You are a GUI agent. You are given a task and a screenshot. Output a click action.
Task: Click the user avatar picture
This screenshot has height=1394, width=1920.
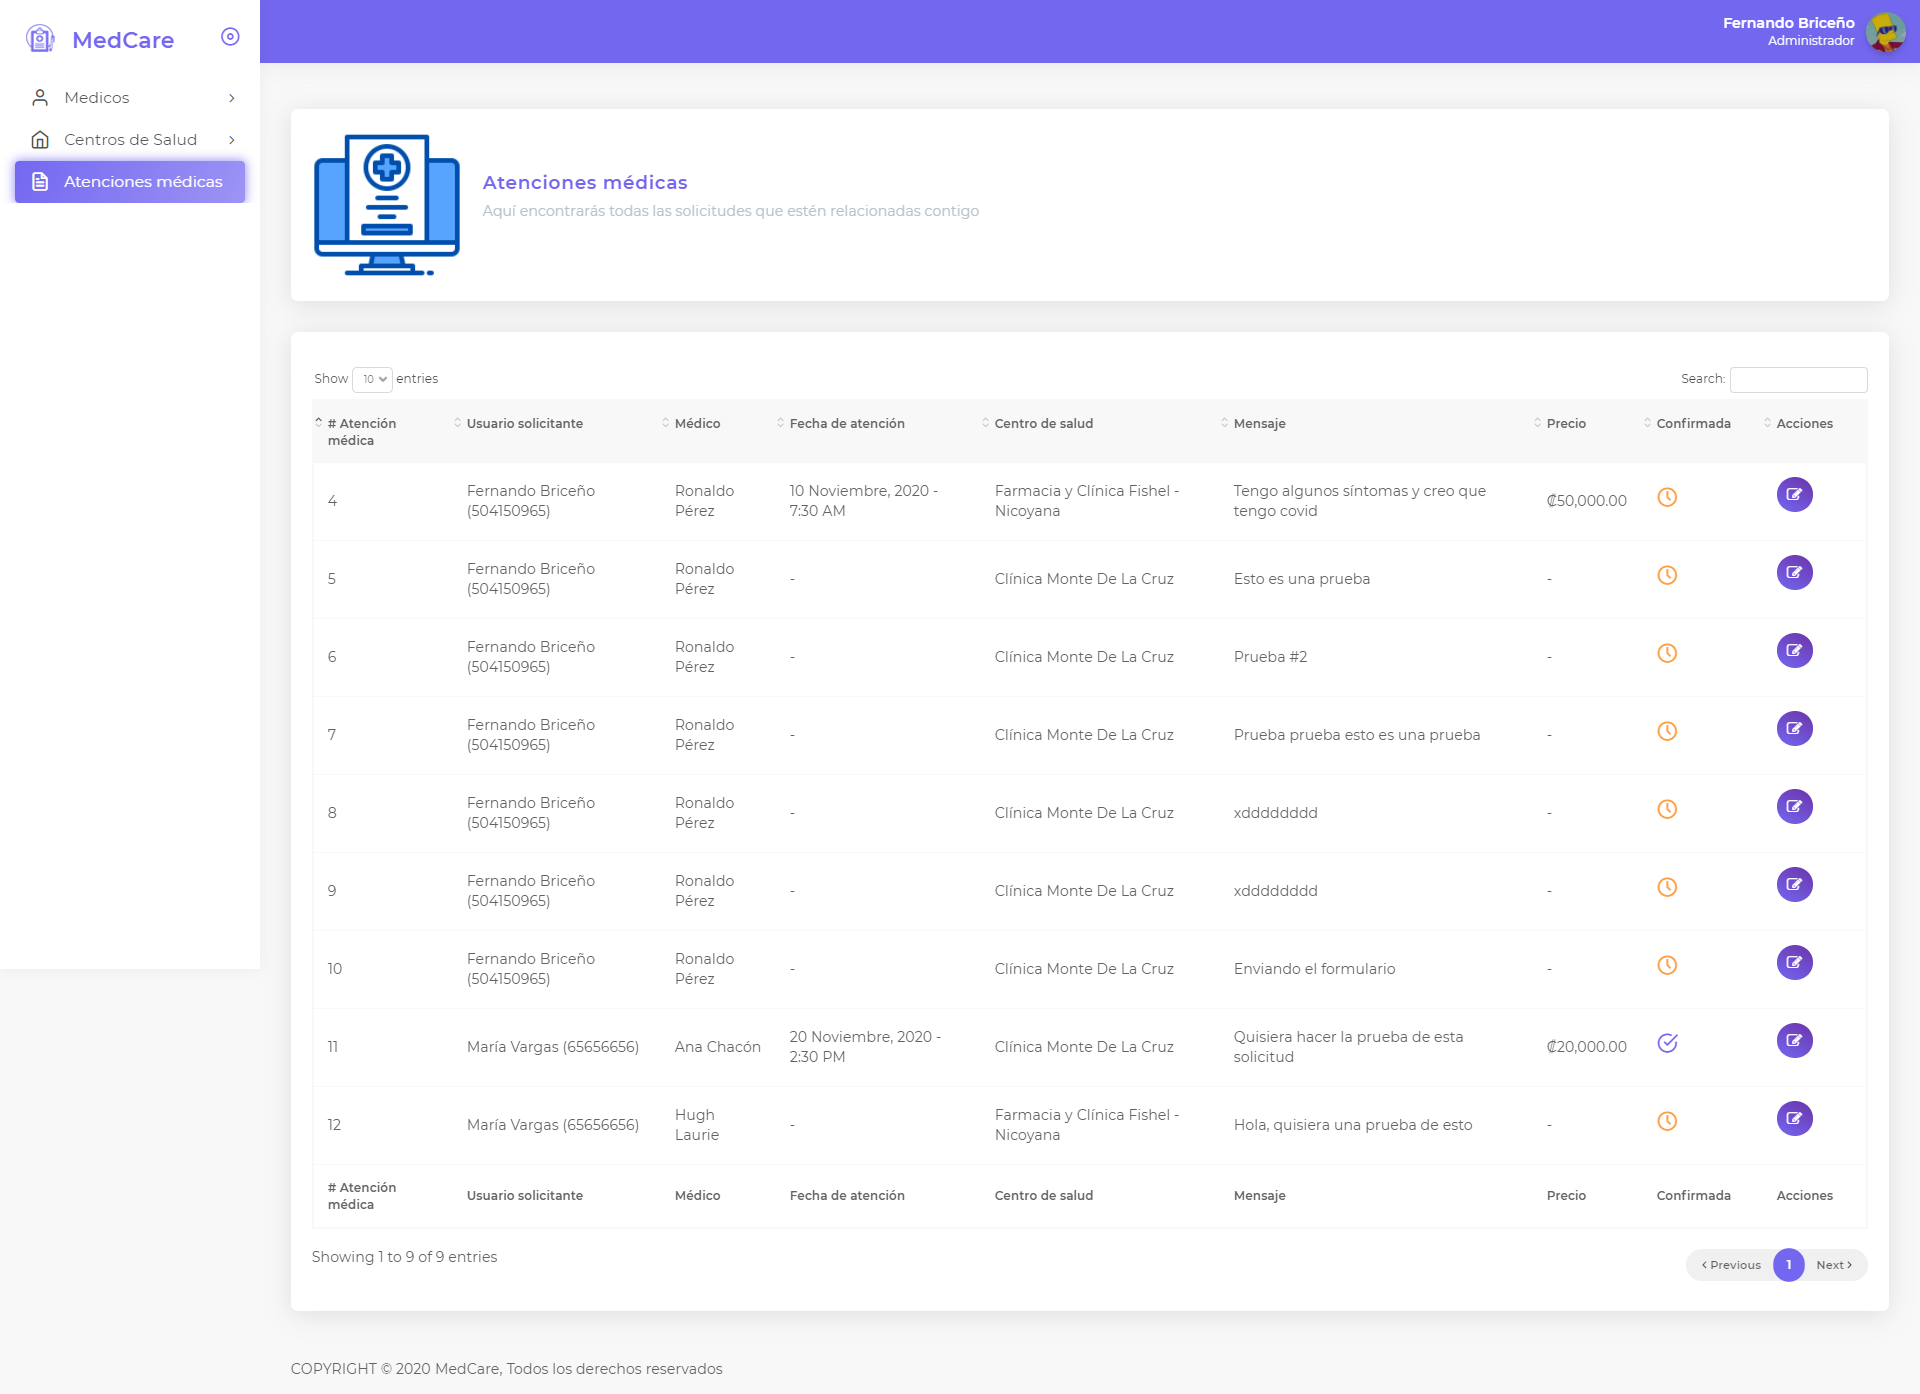pyautogui.click(x=1885, y=32)
